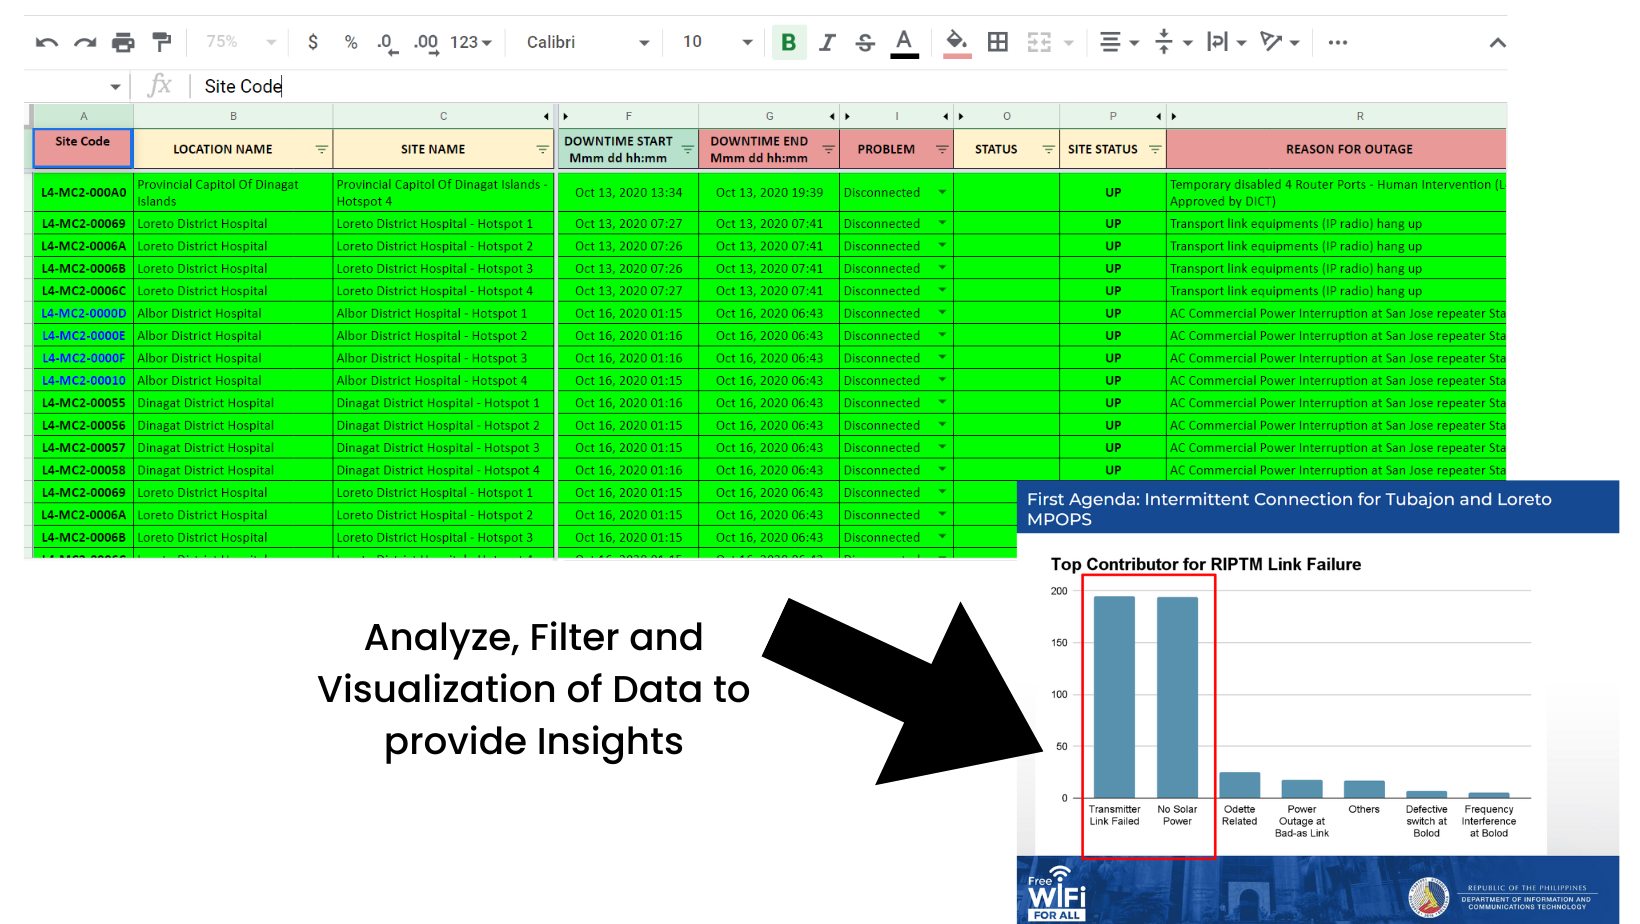
Task: Open filter for PROBLEM column
Action: pos(942,149)
